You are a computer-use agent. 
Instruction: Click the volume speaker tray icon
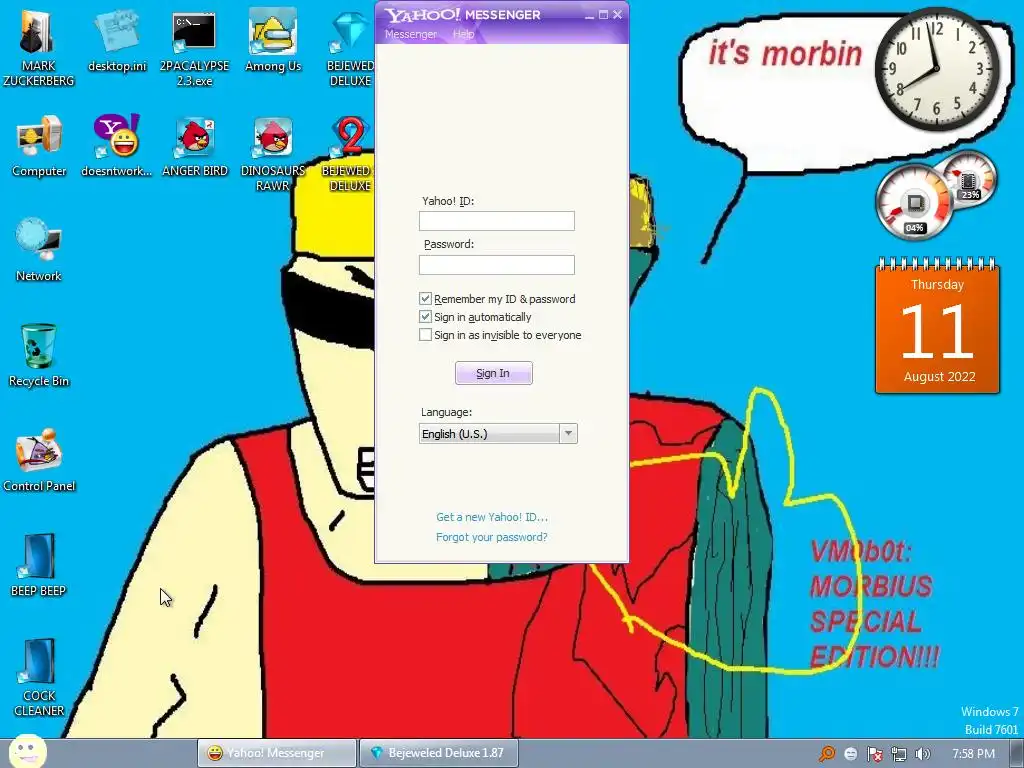click(922, 754)
